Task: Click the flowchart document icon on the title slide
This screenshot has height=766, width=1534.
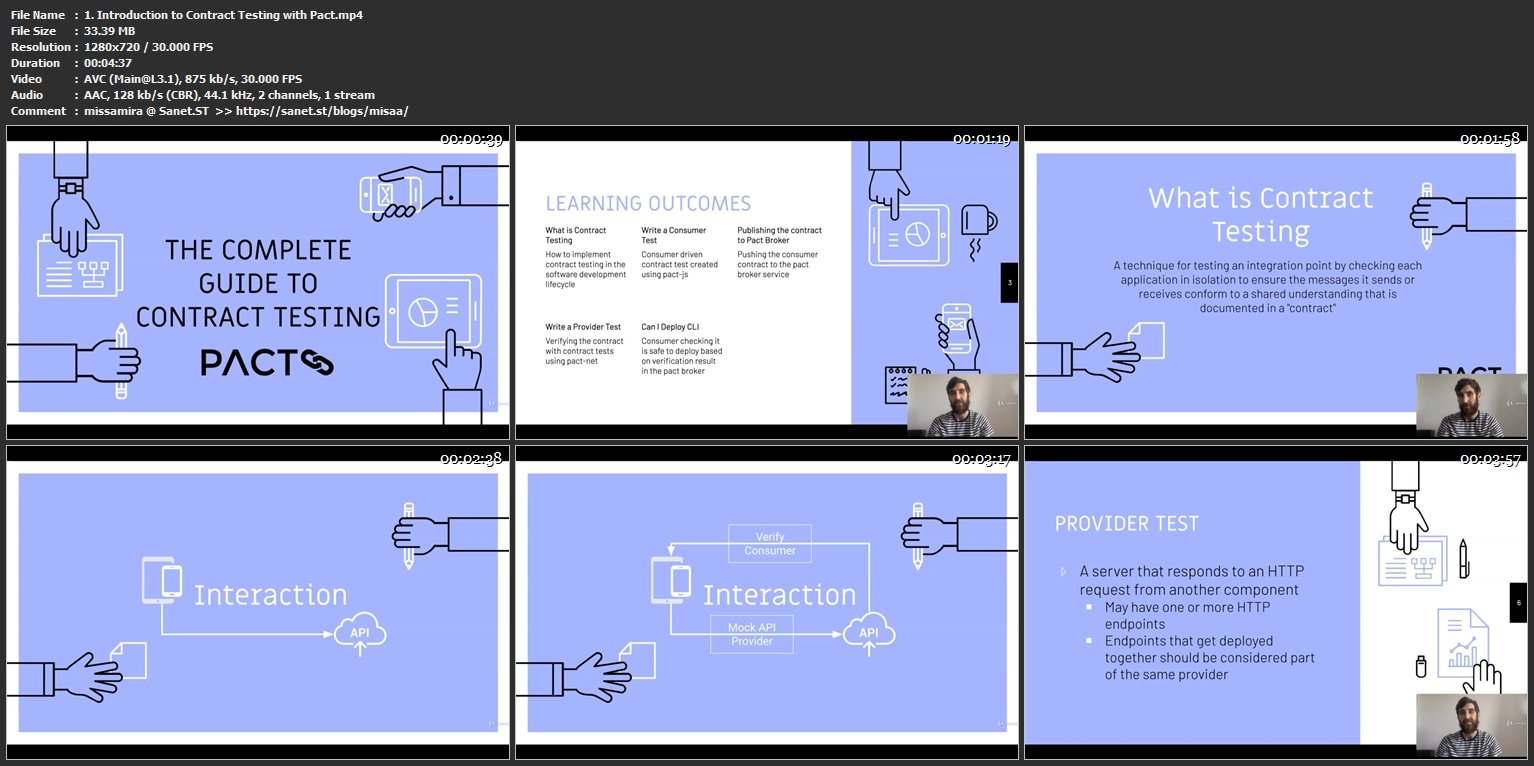Action: pyautogui.click(x=80, y=266)
